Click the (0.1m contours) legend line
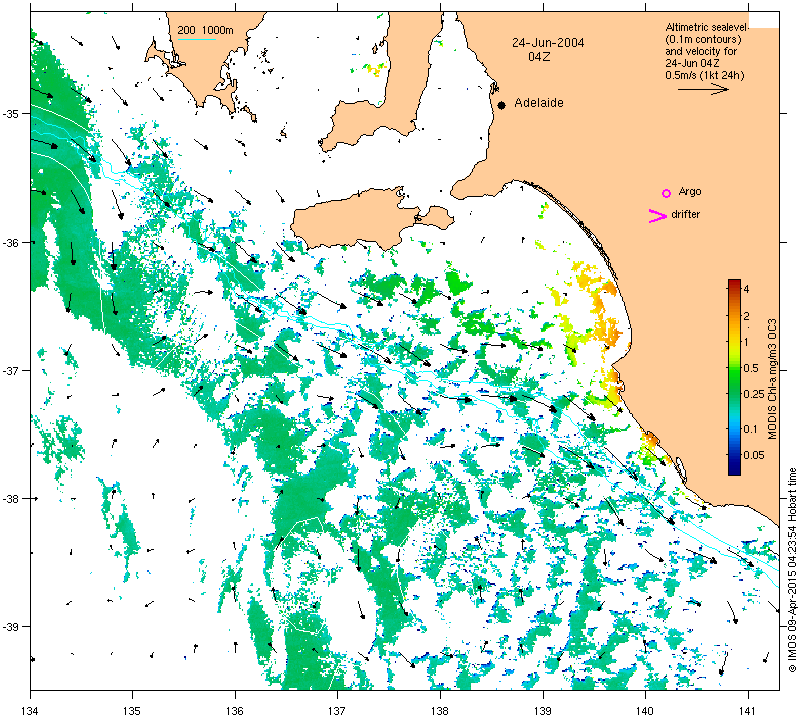This screenshot has width=800, height=720. 703,39
